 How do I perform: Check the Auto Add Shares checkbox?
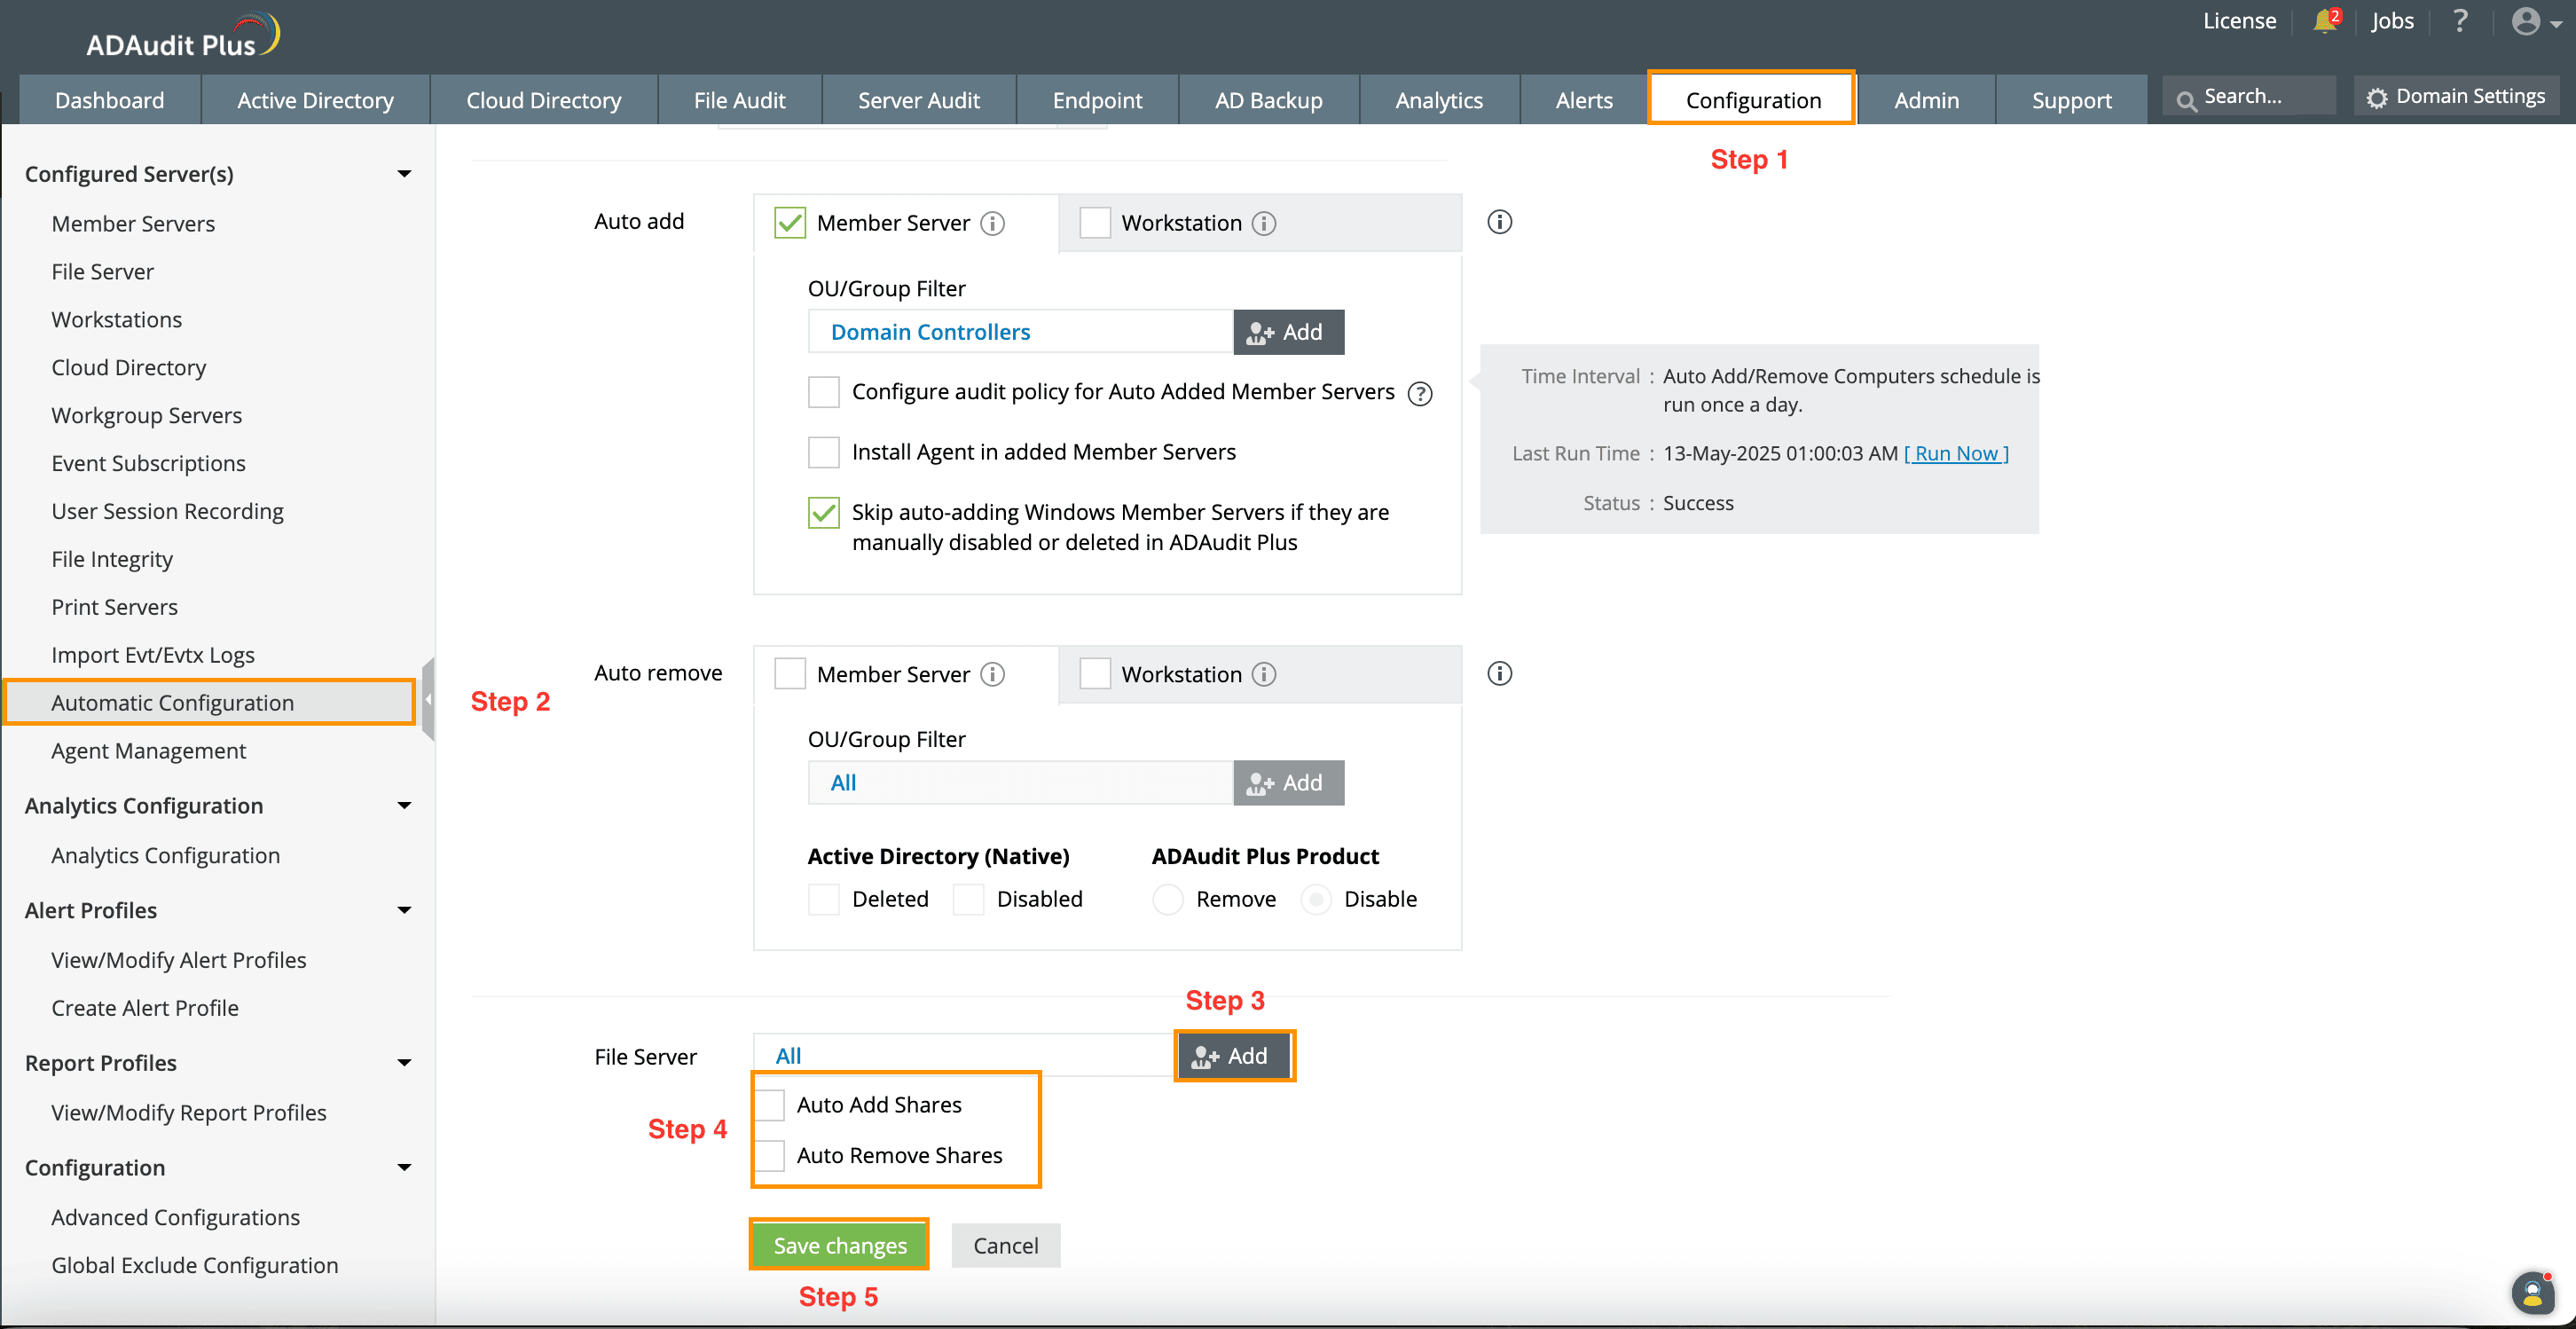pyautogui.click(x=770, y=1105)
